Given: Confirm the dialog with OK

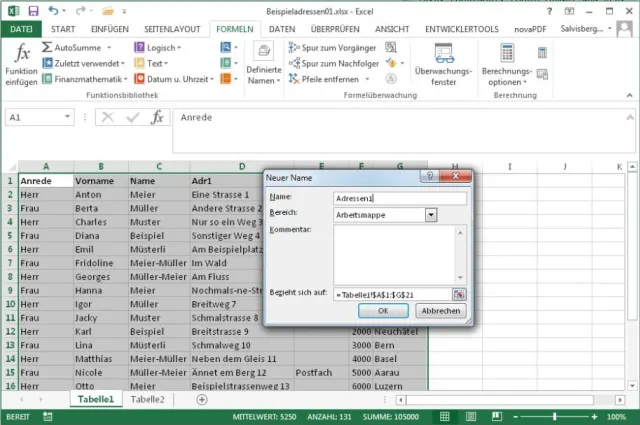Looking at the screenshot, I should click(385, 311).
